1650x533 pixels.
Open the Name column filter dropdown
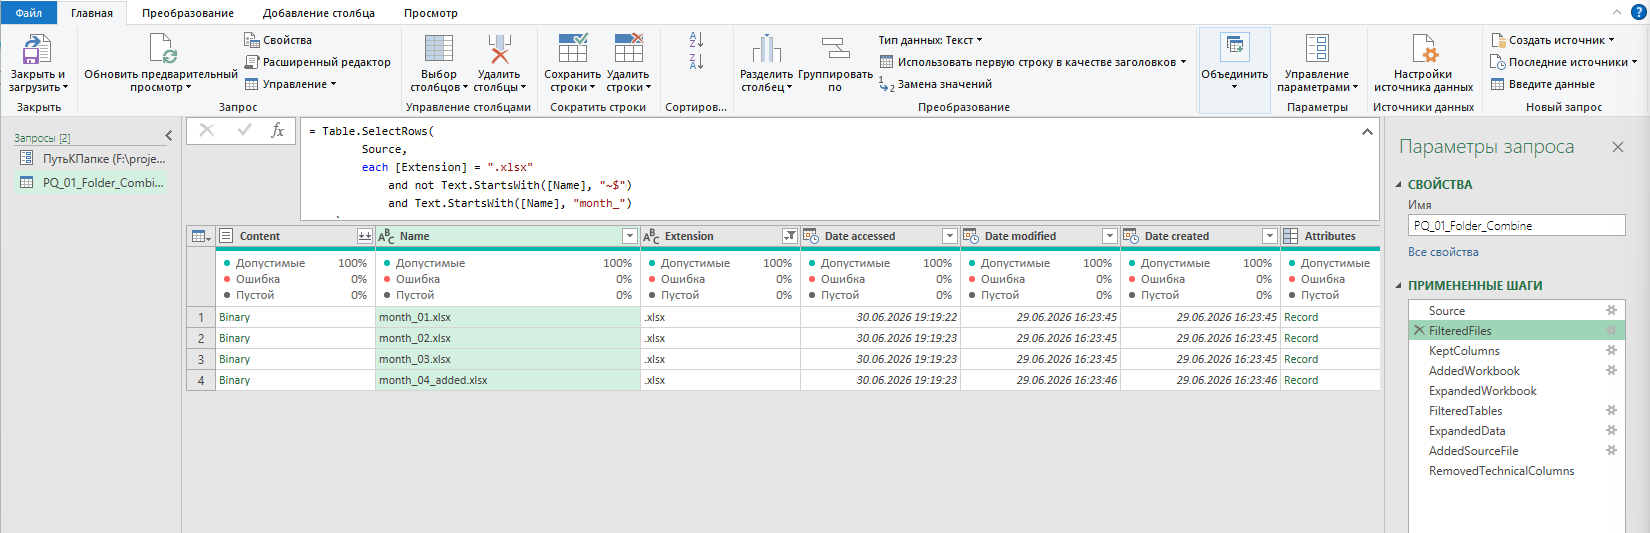coord(630,236)
